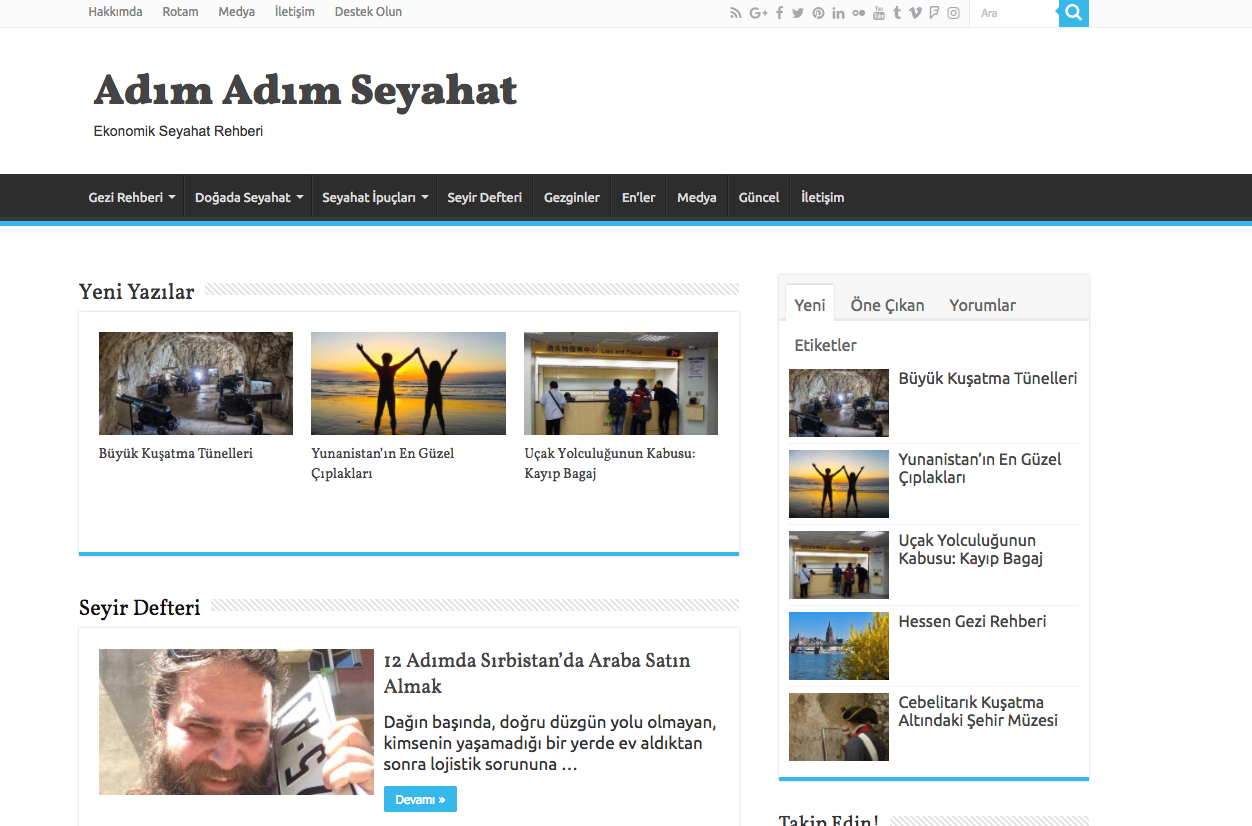The image size is (1252, 826).
Task: Open the Flickr icon
Action: [860, 13]
